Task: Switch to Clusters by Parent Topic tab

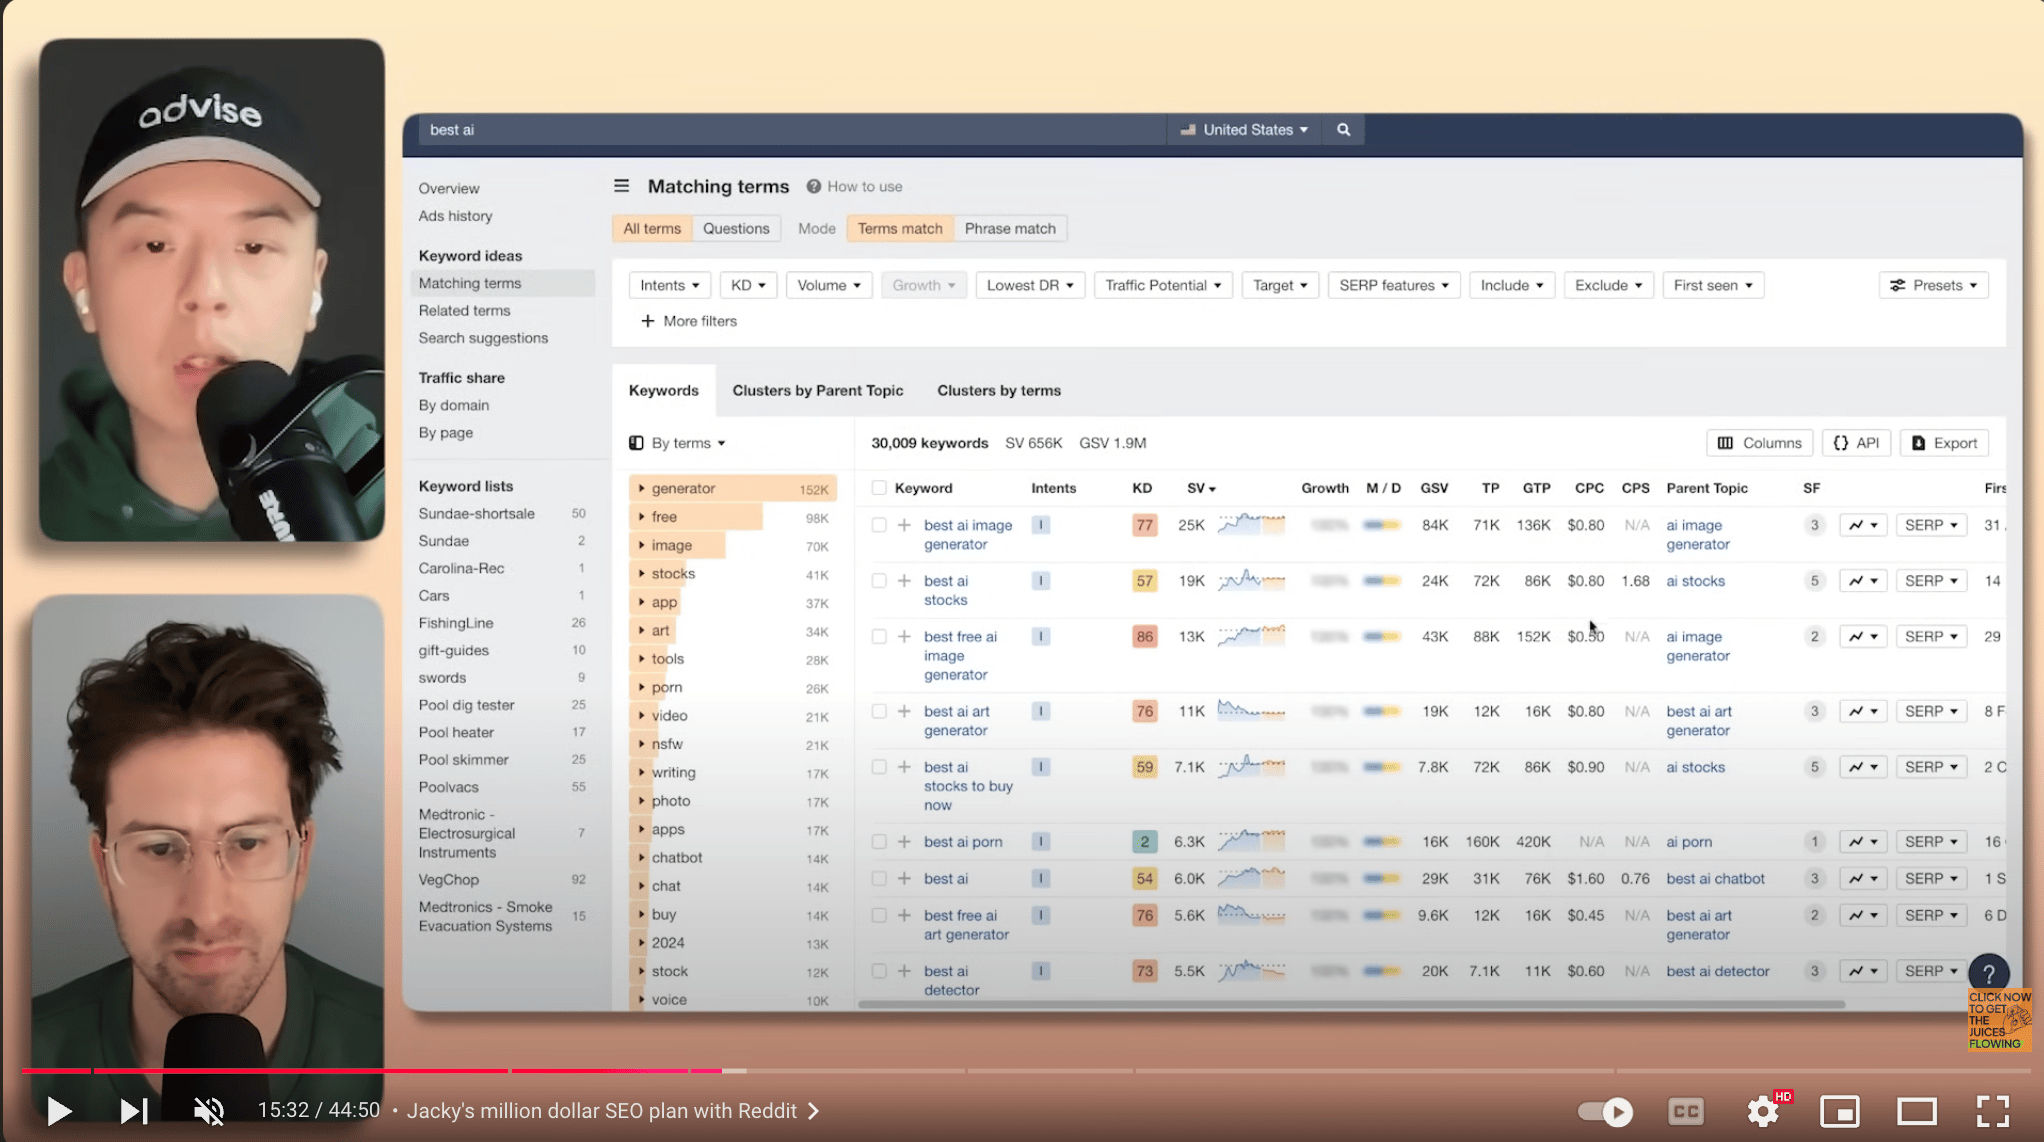Action: click(x=817, y=391)
